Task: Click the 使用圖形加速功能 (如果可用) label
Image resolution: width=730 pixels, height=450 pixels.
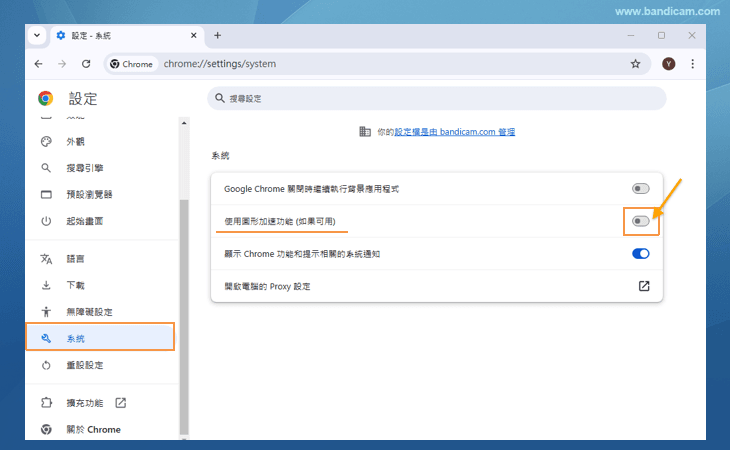Action: [x=280, y=221]
